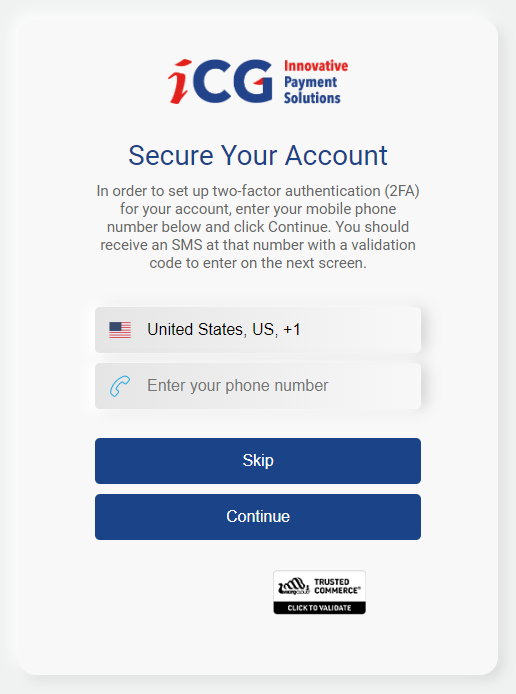
Task: Click the United States flag icon
Action: coord(120,330)
